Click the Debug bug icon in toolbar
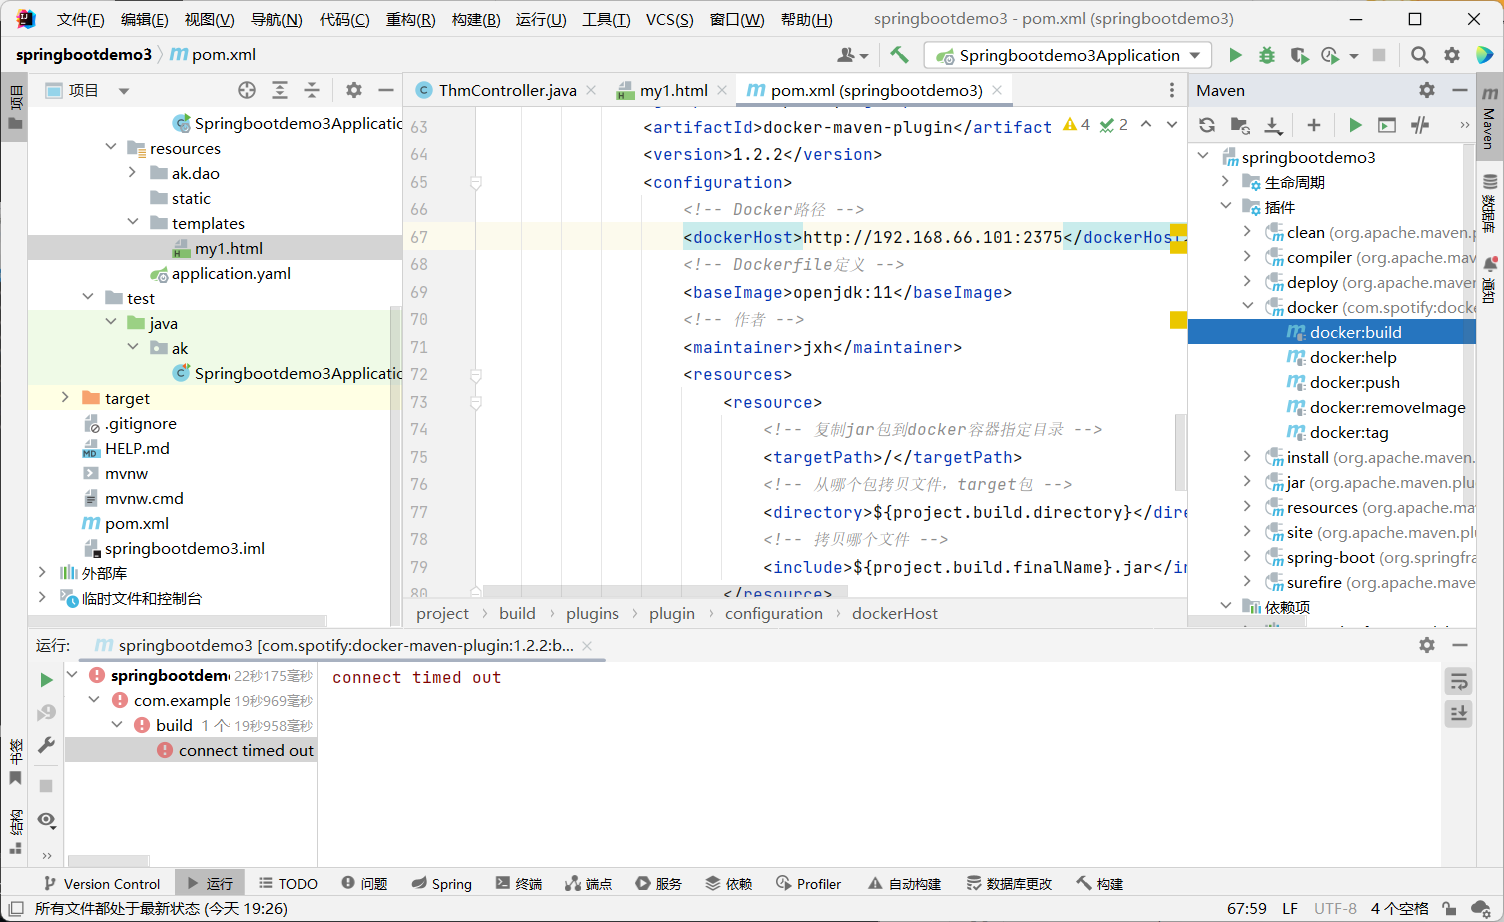The height and width of the screenshot is (922, 1504). pyautogui.click(x=1267, y=55)
